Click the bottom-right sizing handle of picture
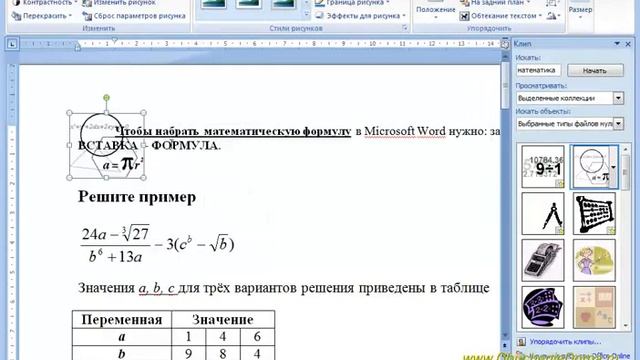Viewport: 640px width, 360px height. pyautogui.click(x=143, y=178)
